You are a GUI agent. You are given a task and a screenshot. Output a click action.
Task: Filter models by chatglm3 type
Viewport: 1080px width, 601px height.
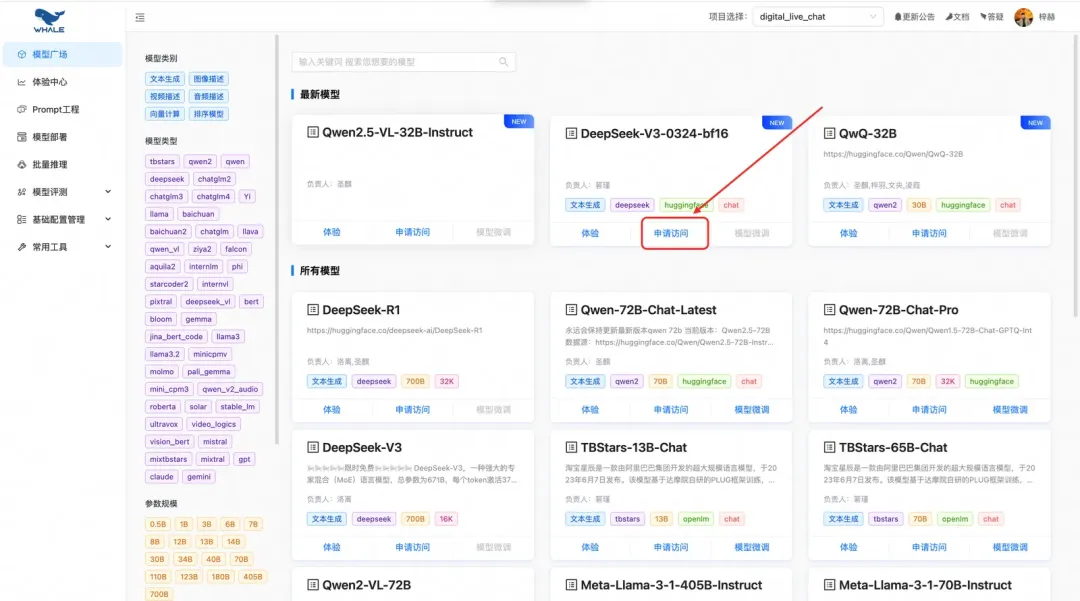167,197
